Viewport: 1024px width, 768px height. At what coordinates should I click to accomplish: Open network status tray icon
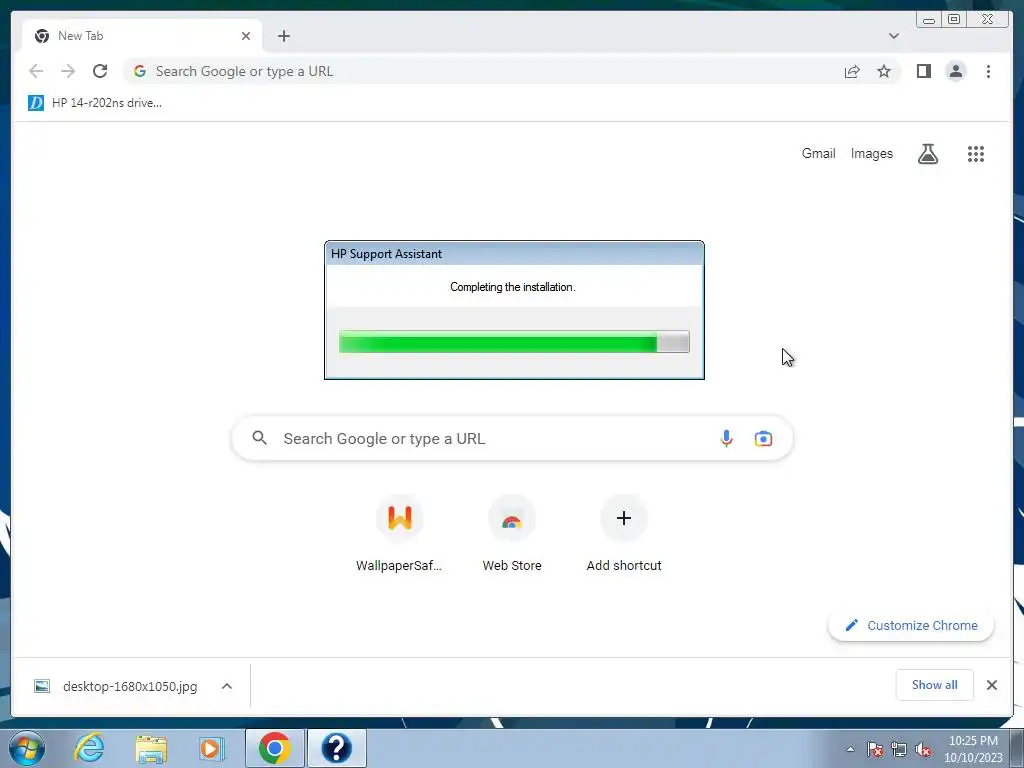[x=899, y=749]
